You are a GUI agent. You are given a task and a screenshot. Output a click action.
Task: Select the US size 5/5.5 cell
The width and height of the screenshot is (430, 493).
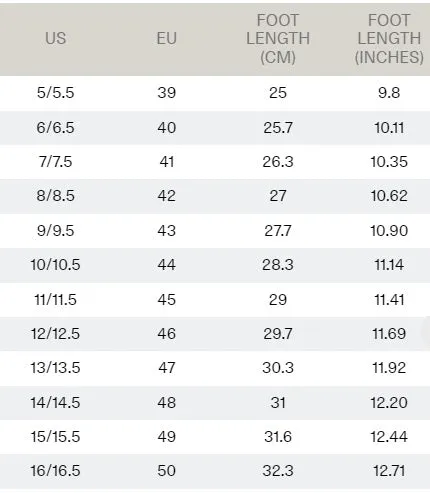tap(56, 93)
